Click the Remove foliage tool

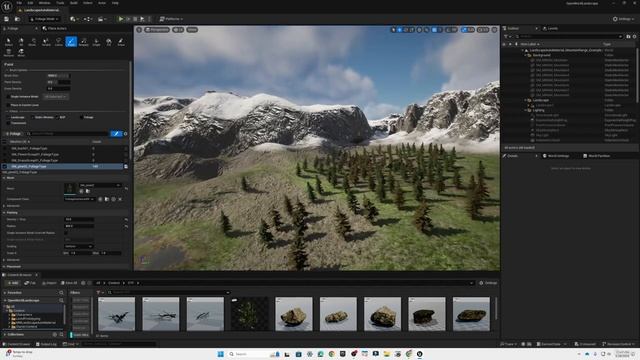[x=9, y=52]
